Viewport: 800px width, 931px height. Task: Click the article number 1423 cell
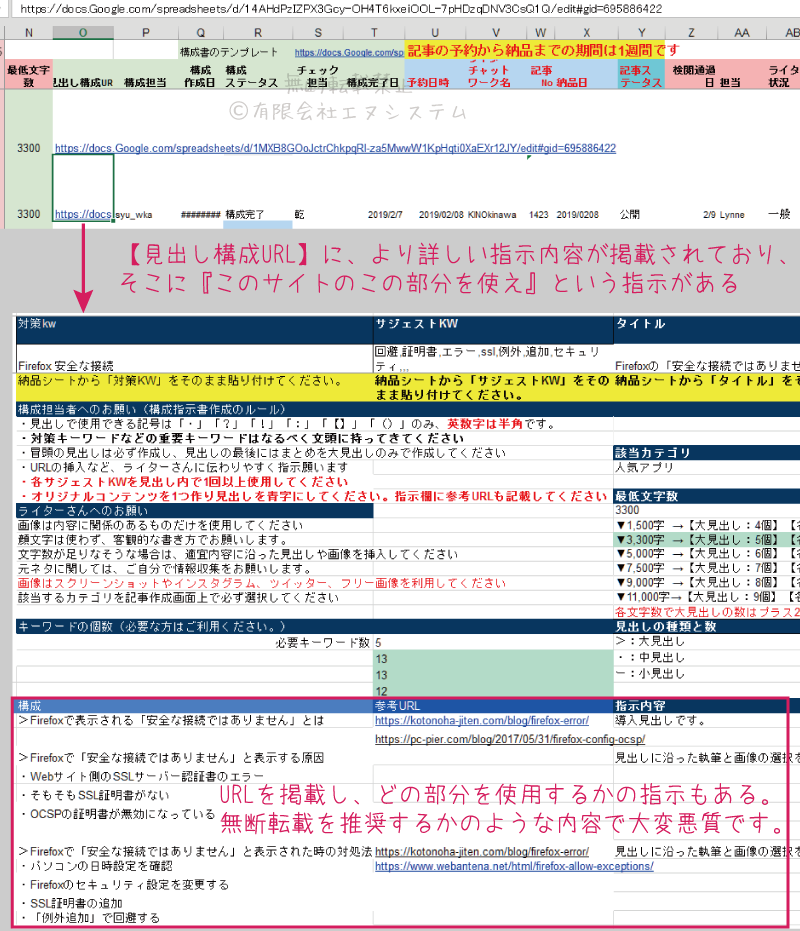(539, 214)
